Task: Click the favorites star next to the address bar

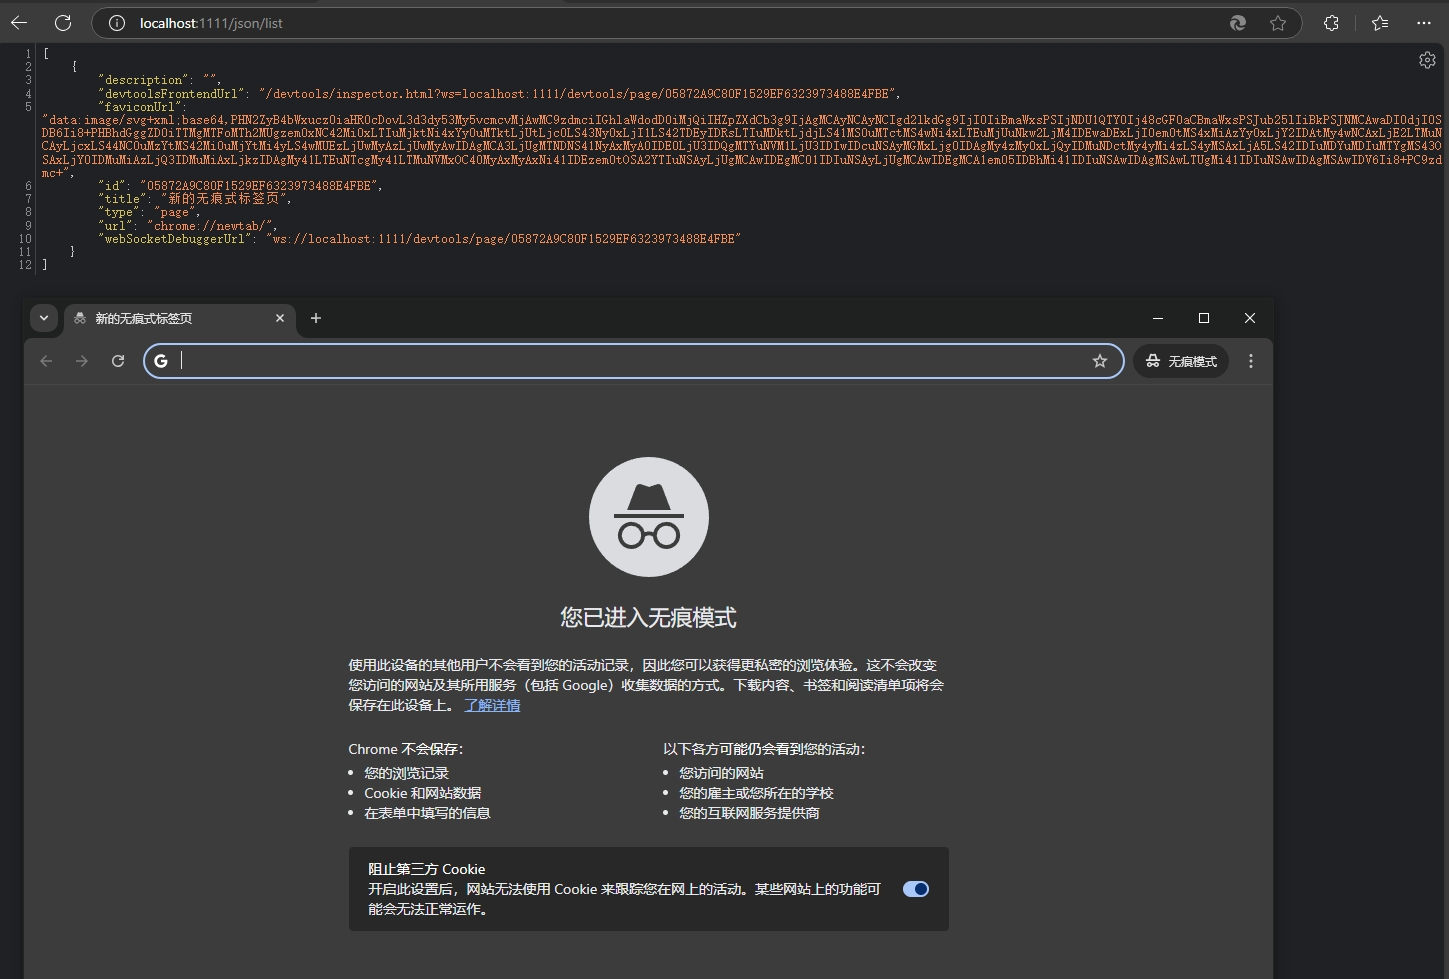Action: click(1278, 22)
